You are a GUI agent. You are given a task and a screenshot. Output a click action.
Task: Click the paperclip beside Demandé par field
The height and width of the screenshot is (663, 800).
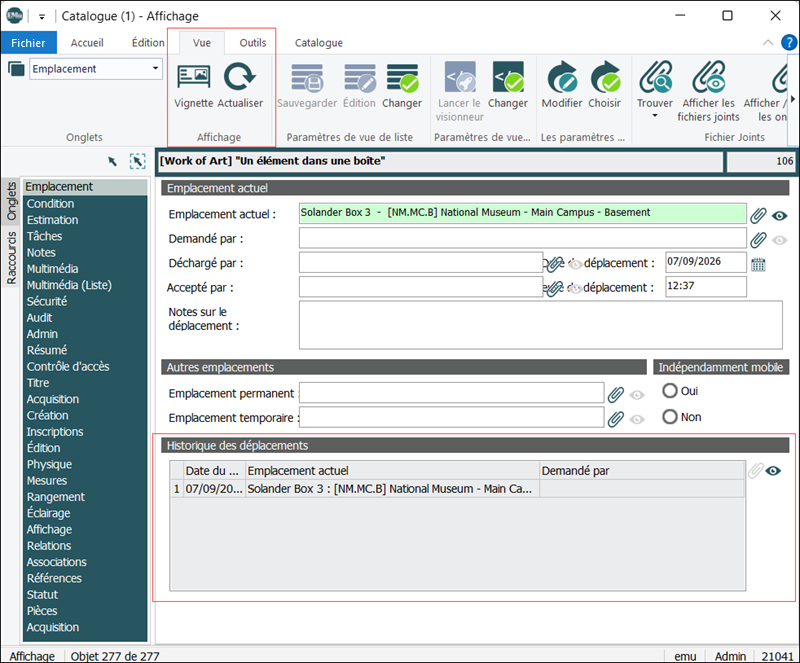pos(758,239)
